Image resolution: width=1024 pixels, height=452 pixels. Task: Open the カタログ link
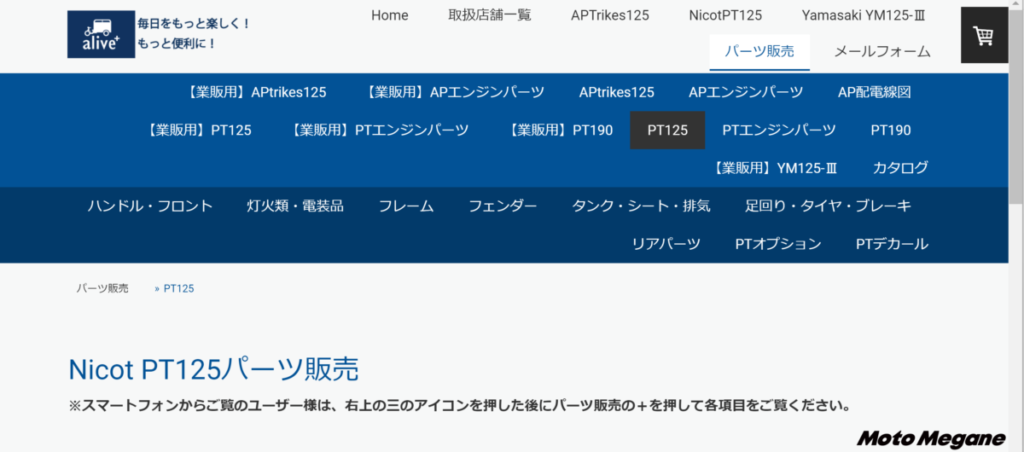[x=900, y=168]
